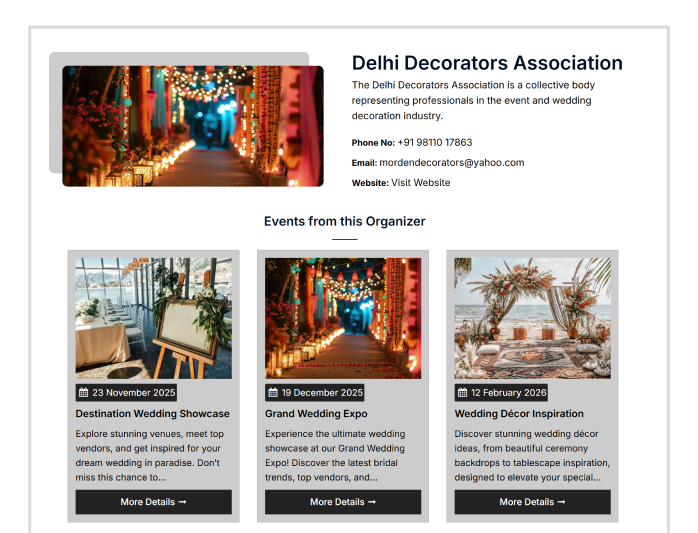Follow the Visit Website link
The height and width of the screenshot is (533, 698).
(420, 183)
